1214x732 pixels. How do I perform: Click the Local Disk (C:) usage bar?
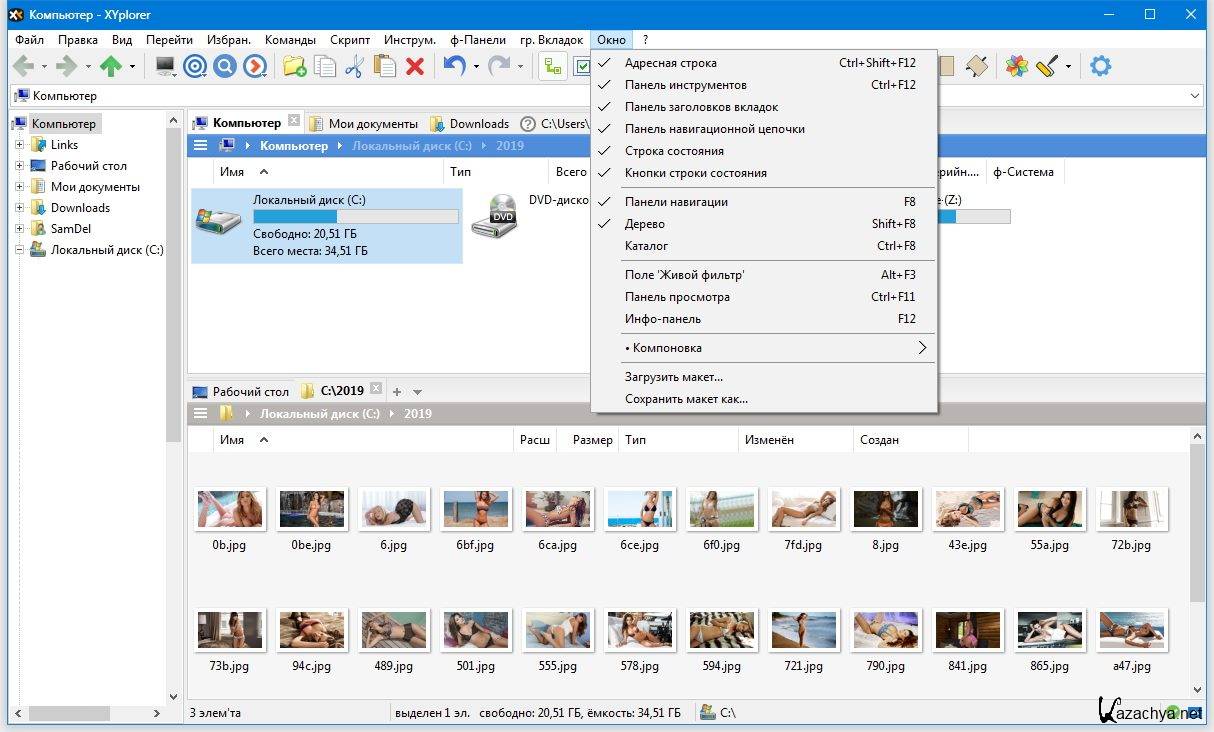coord(355,217)
